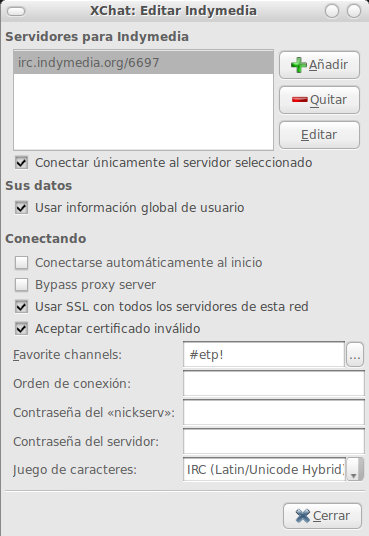This screenshot has width=369, height=536.
Task: Click the Editar server button
Action: (x=319, y=135)
